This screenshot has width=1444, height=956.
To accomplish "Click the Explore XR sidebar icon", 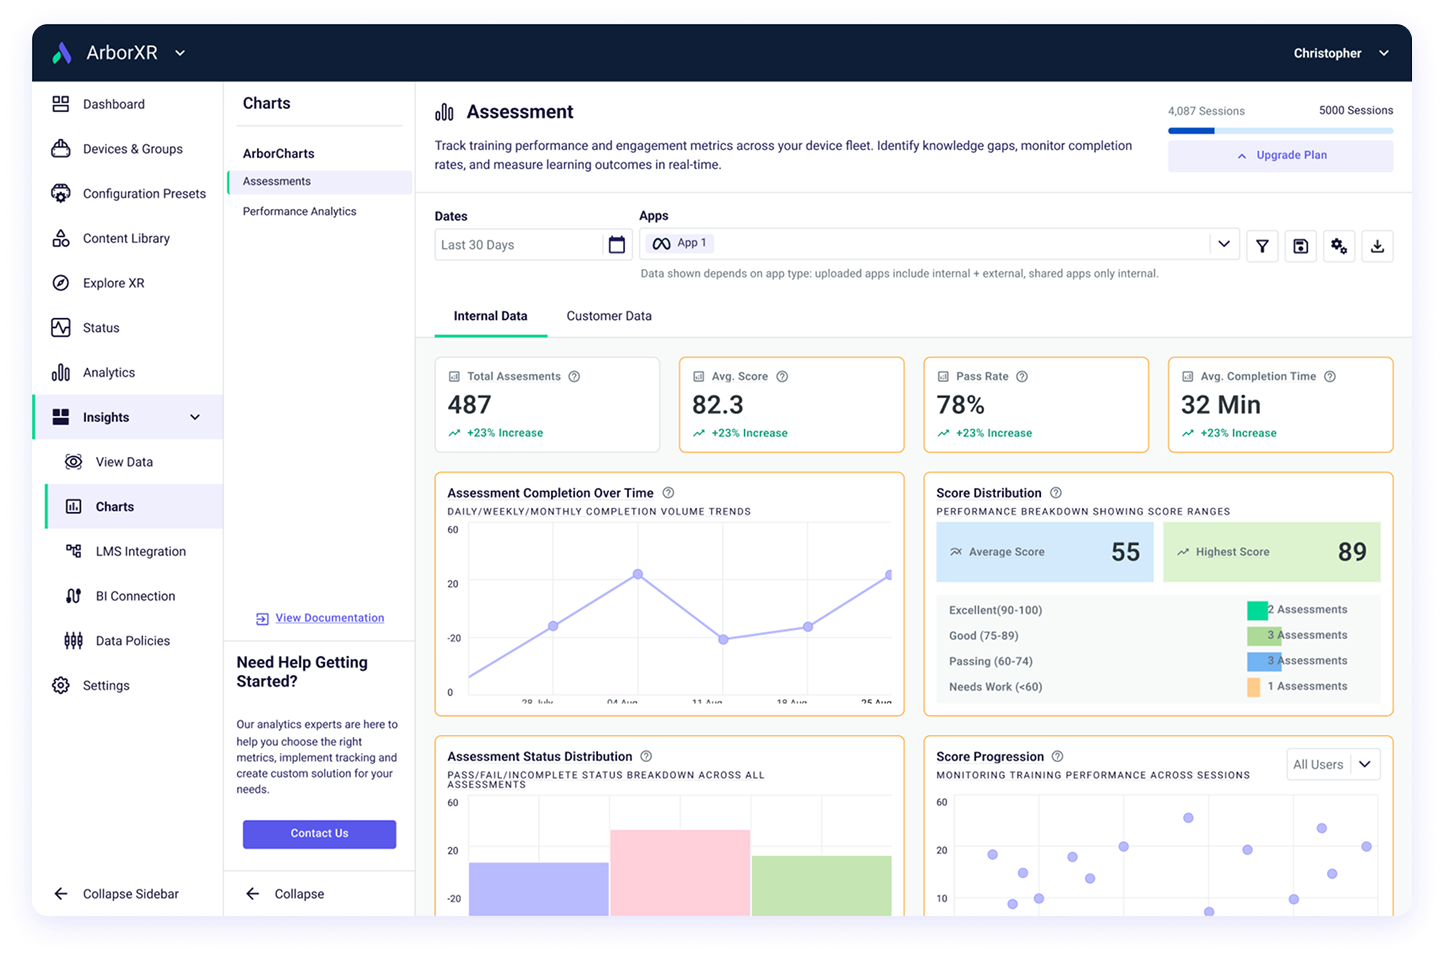I will click(x=61, y=282).
